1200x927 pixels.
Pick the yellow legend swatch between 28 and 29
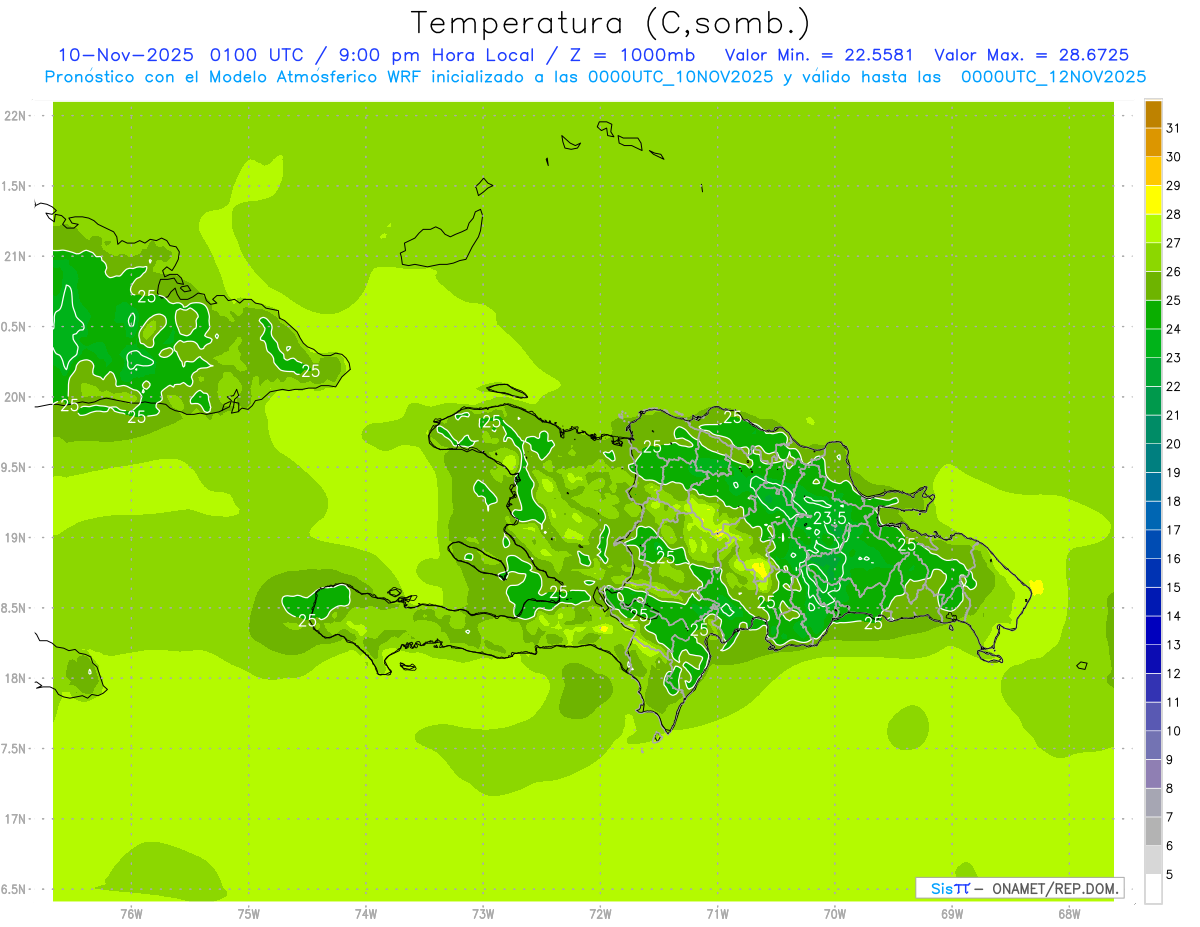point(1153,200)
